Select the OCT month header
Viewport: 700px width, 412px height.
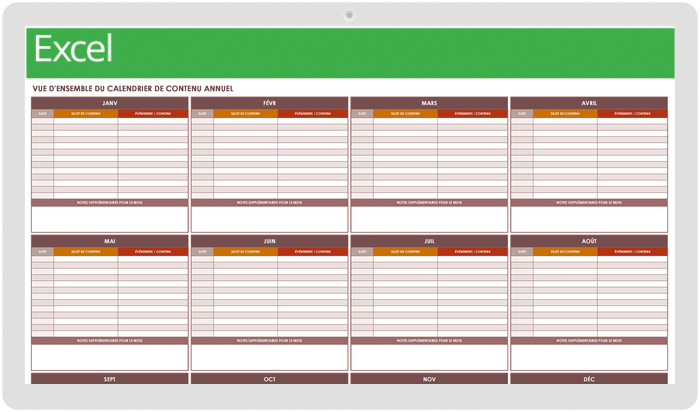point(270,379)
